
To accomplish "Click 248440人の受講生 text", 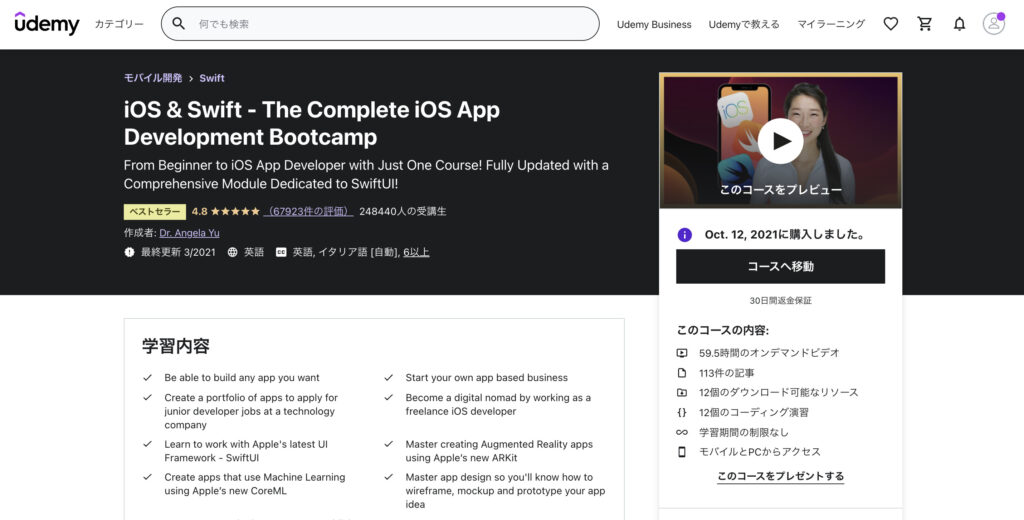I will click(403, 212).
